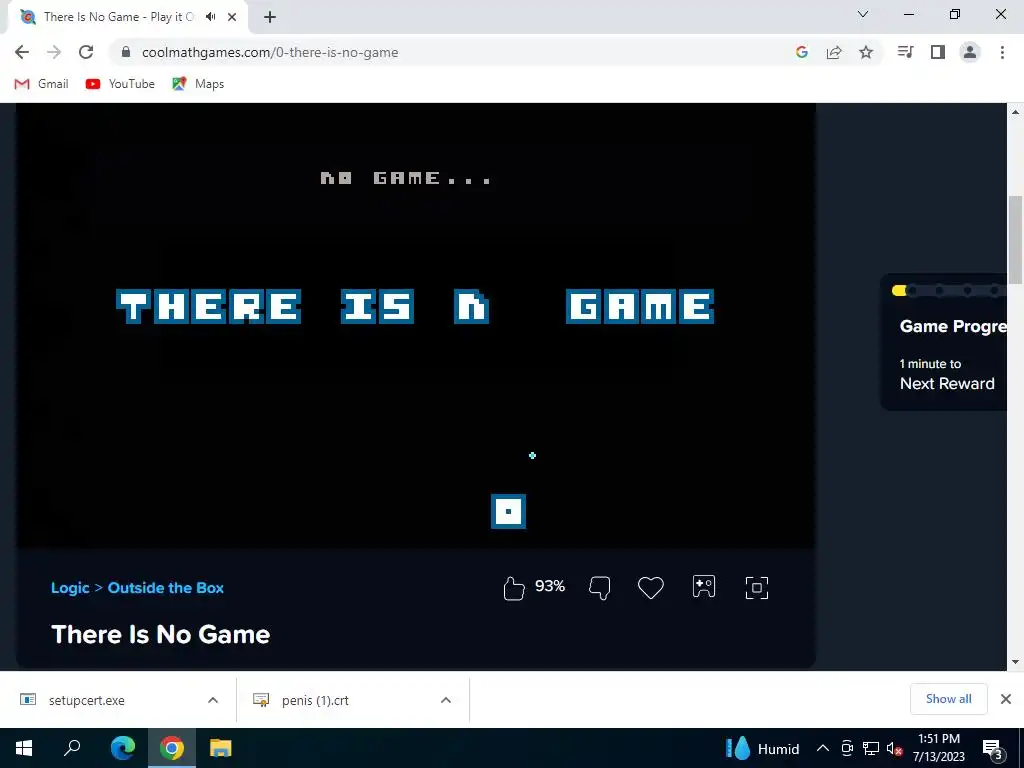
Task: Expand options for setupcert.exe download
Action: 213,700
